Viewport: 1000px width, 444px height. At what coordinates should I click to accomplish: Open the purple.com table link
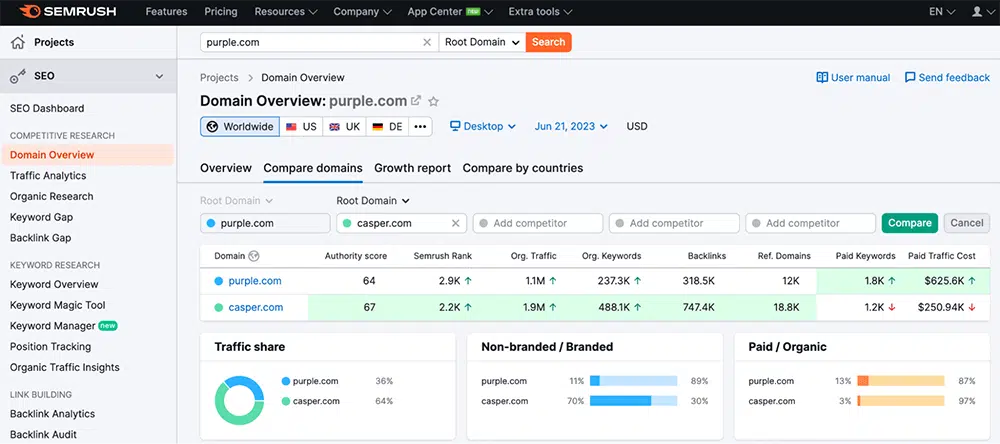pos(254,281)
